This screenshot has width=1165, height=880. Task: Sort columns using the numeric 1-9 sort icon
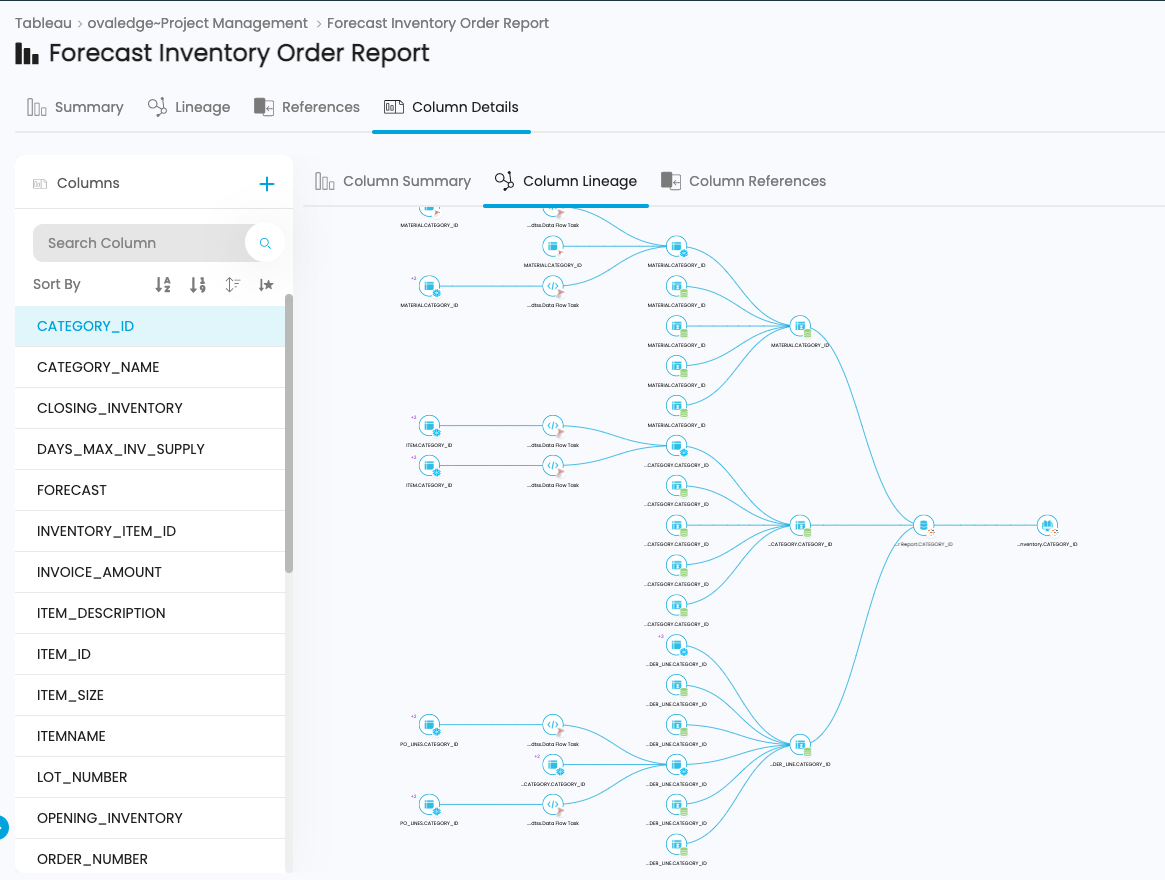tap(197, 284)
